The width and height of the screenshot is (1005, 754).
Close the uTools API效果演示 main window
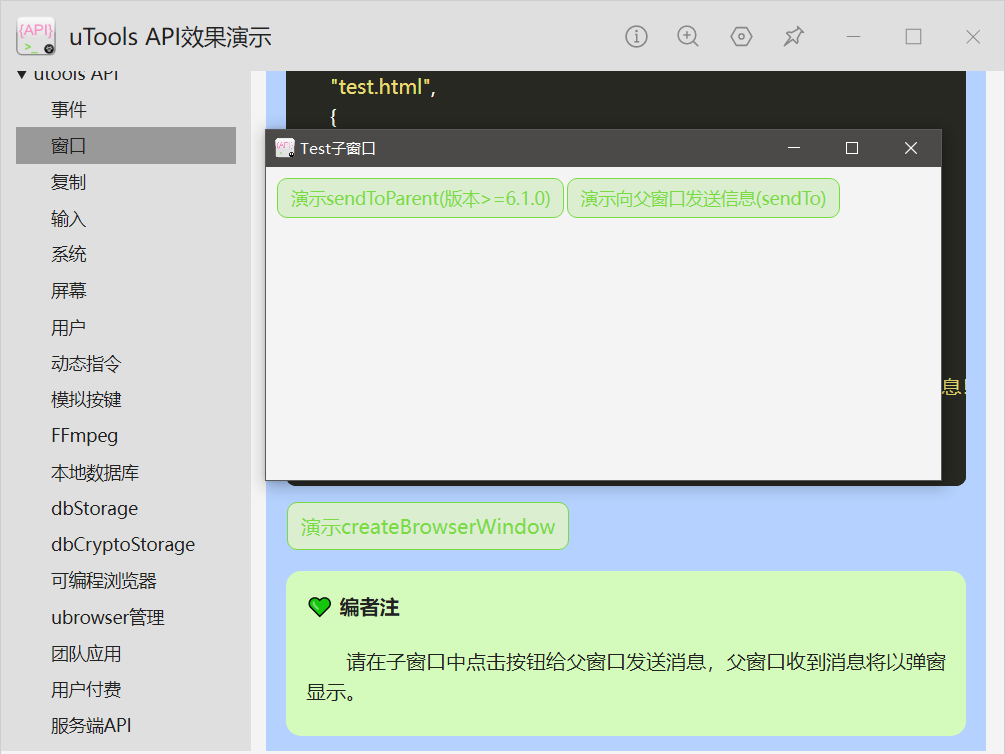point(973,37)
